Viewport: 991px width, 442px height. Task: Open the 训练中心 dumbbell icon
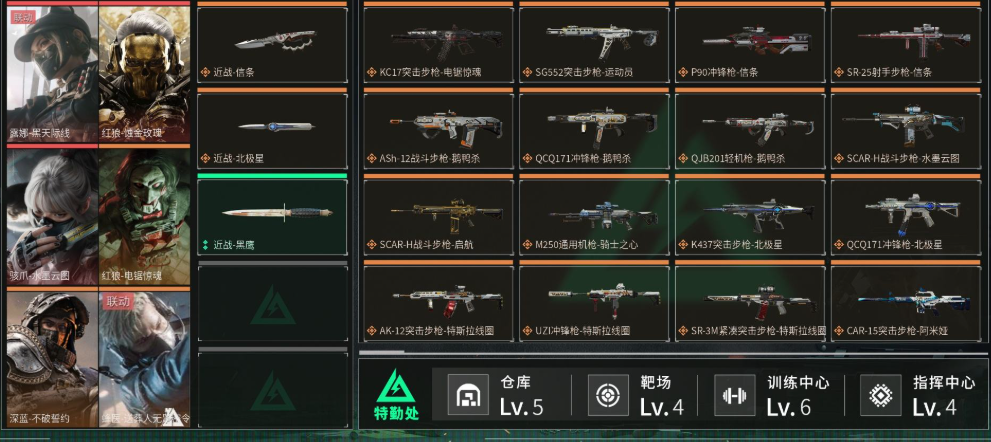point(735,395)
